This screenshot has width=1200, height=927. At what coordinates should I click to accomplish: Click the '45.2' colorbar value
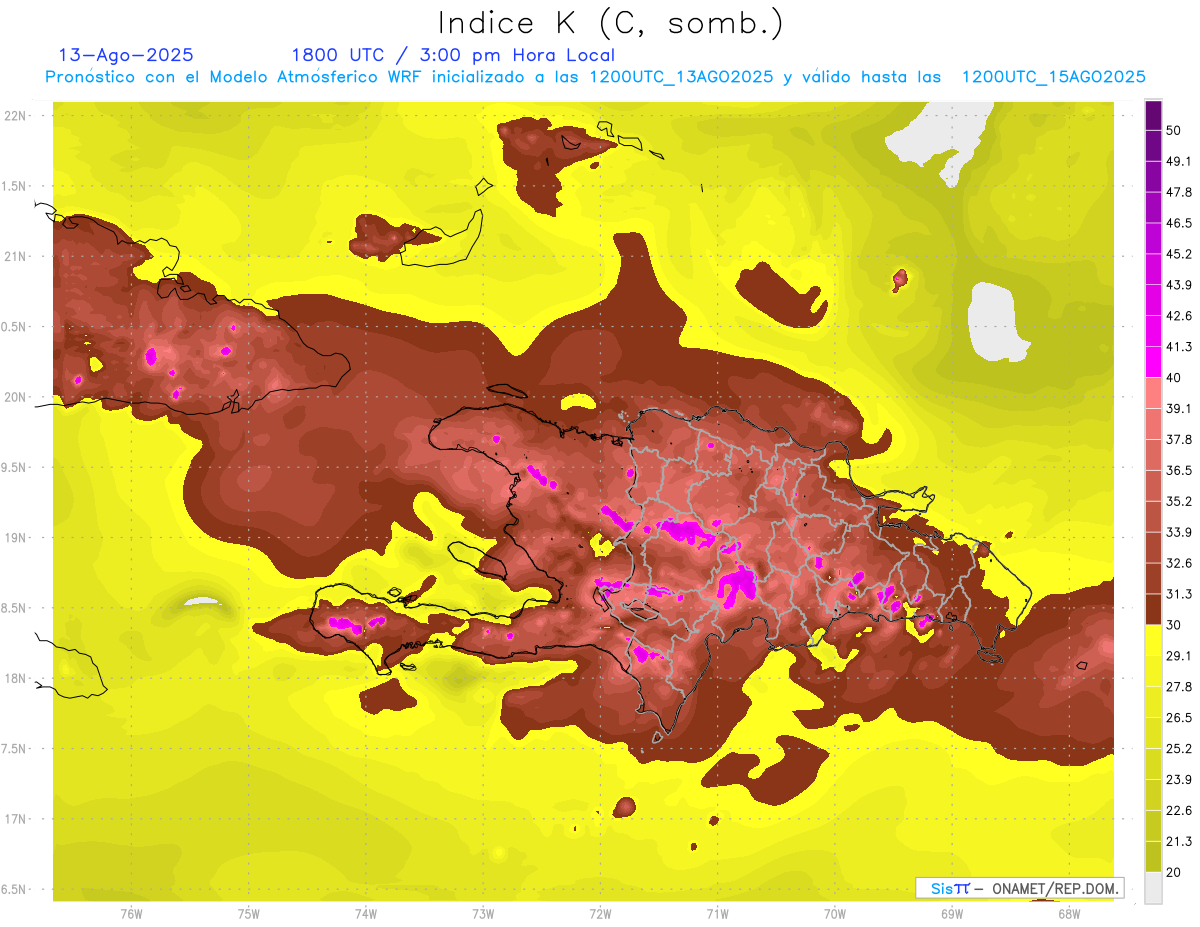1179,254
